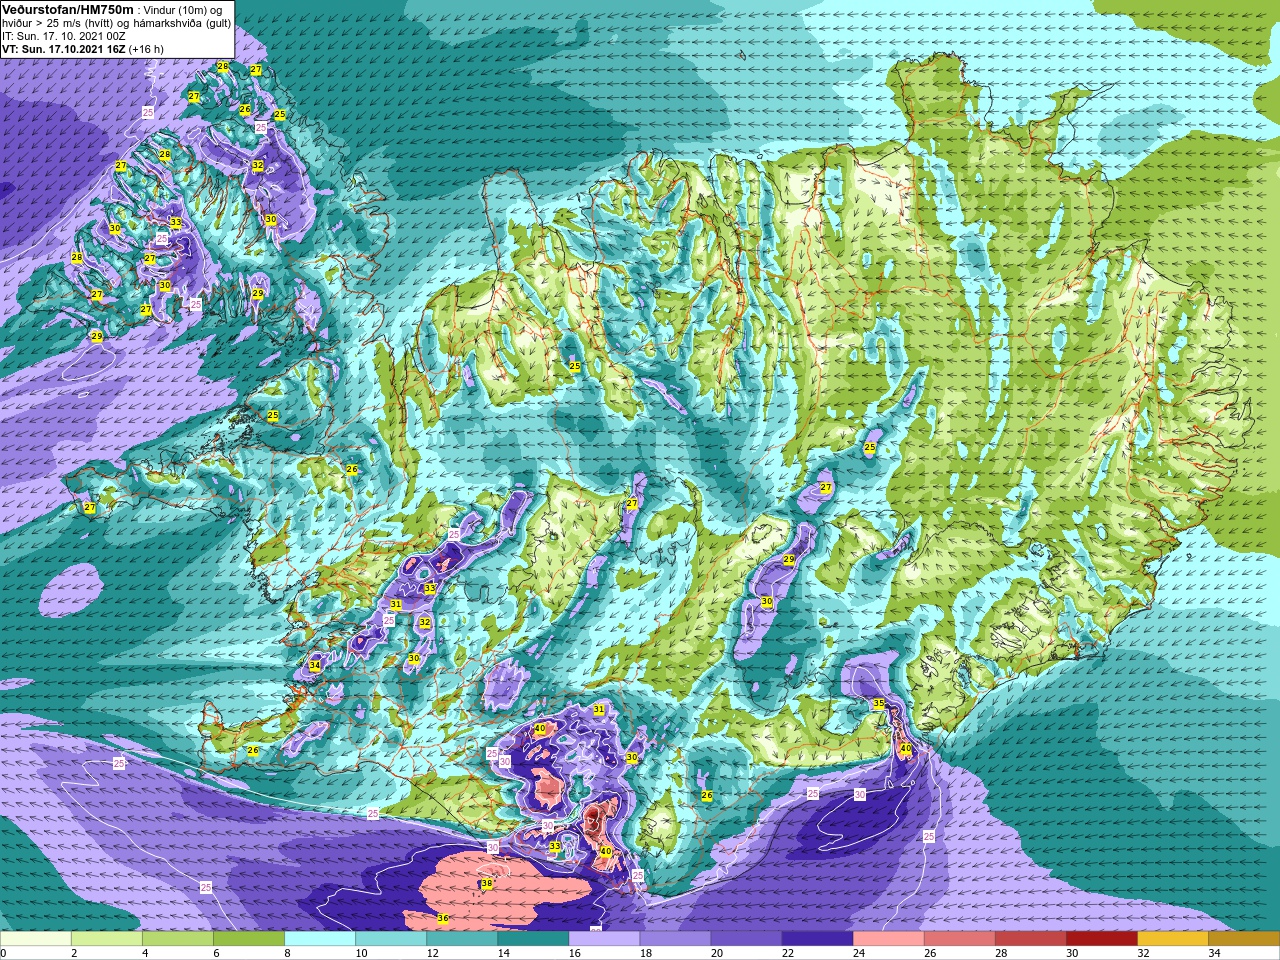Click the yellow gust label "34"
Screen dimensions: 1280x960
pyautogui.click(x=315, y=666)
